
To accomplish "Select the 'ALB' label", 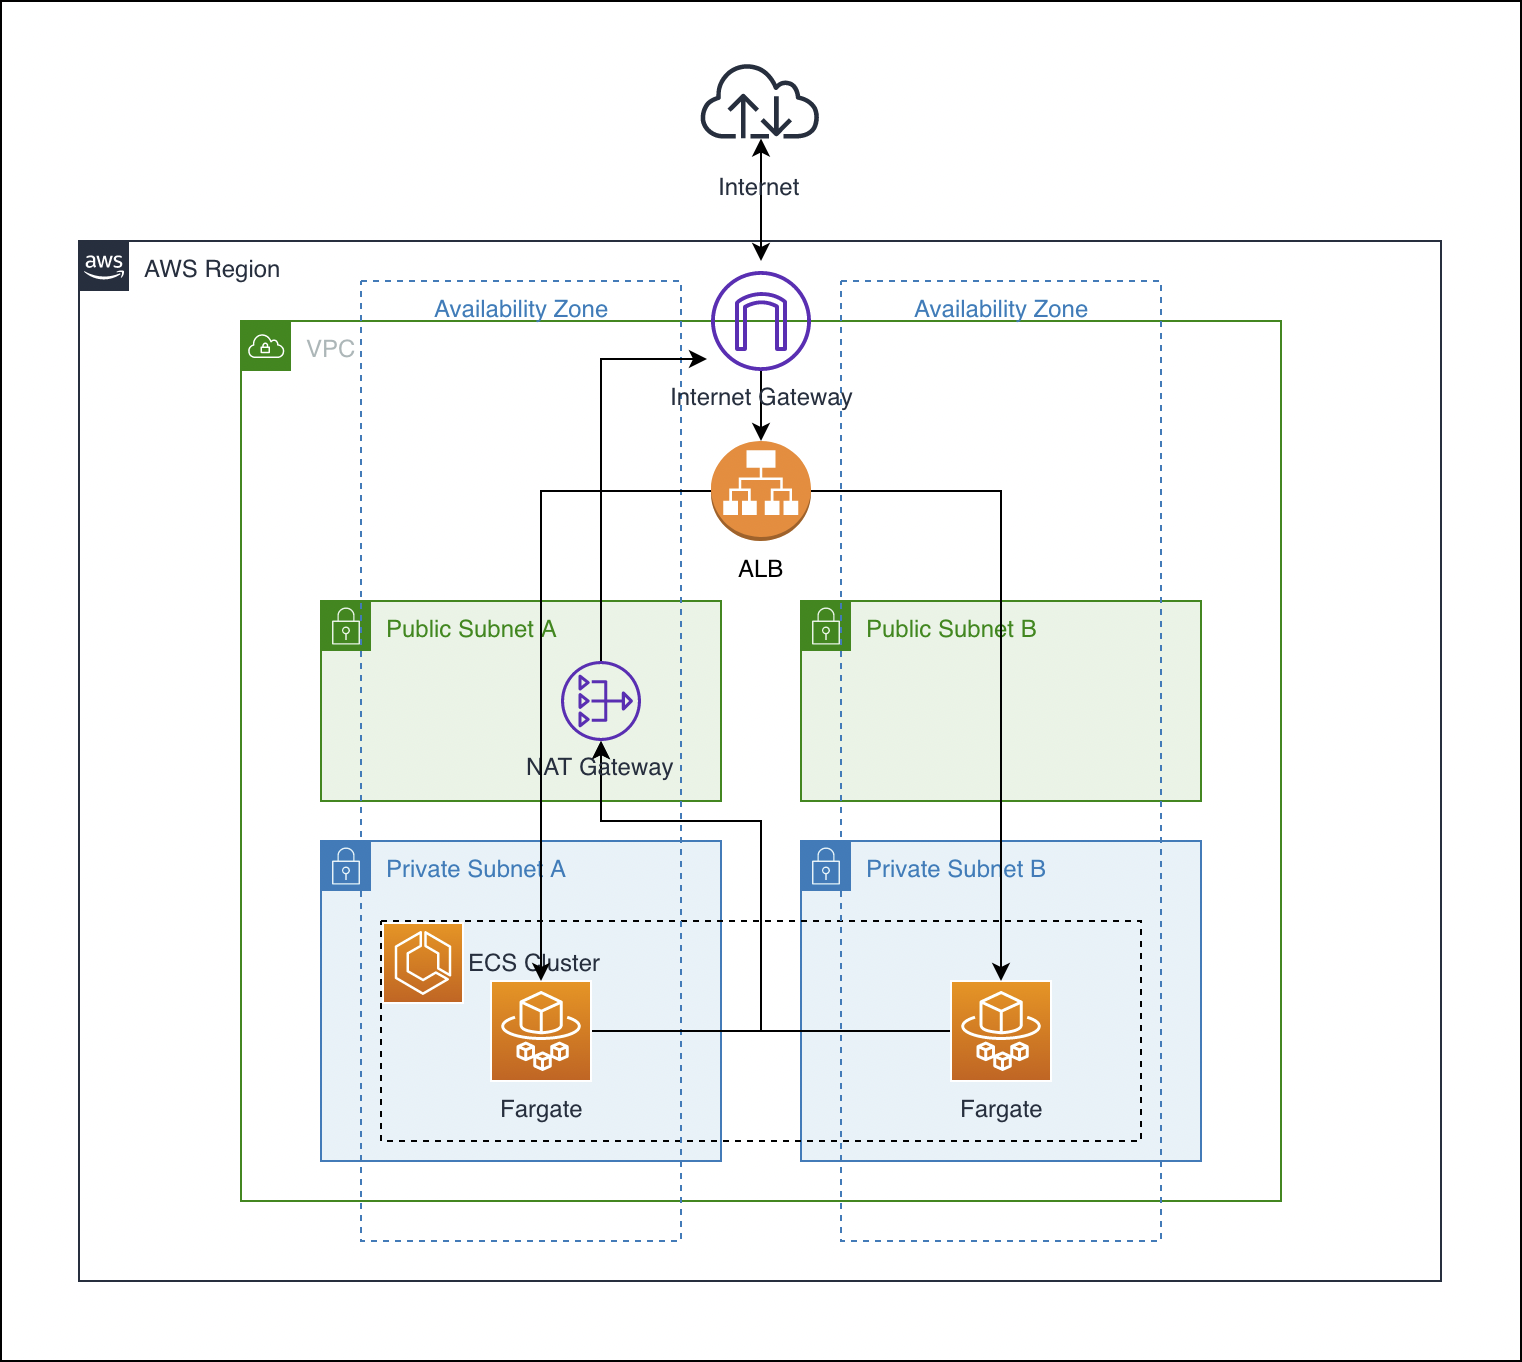I will pyautogui.click(x=761, y=569).
